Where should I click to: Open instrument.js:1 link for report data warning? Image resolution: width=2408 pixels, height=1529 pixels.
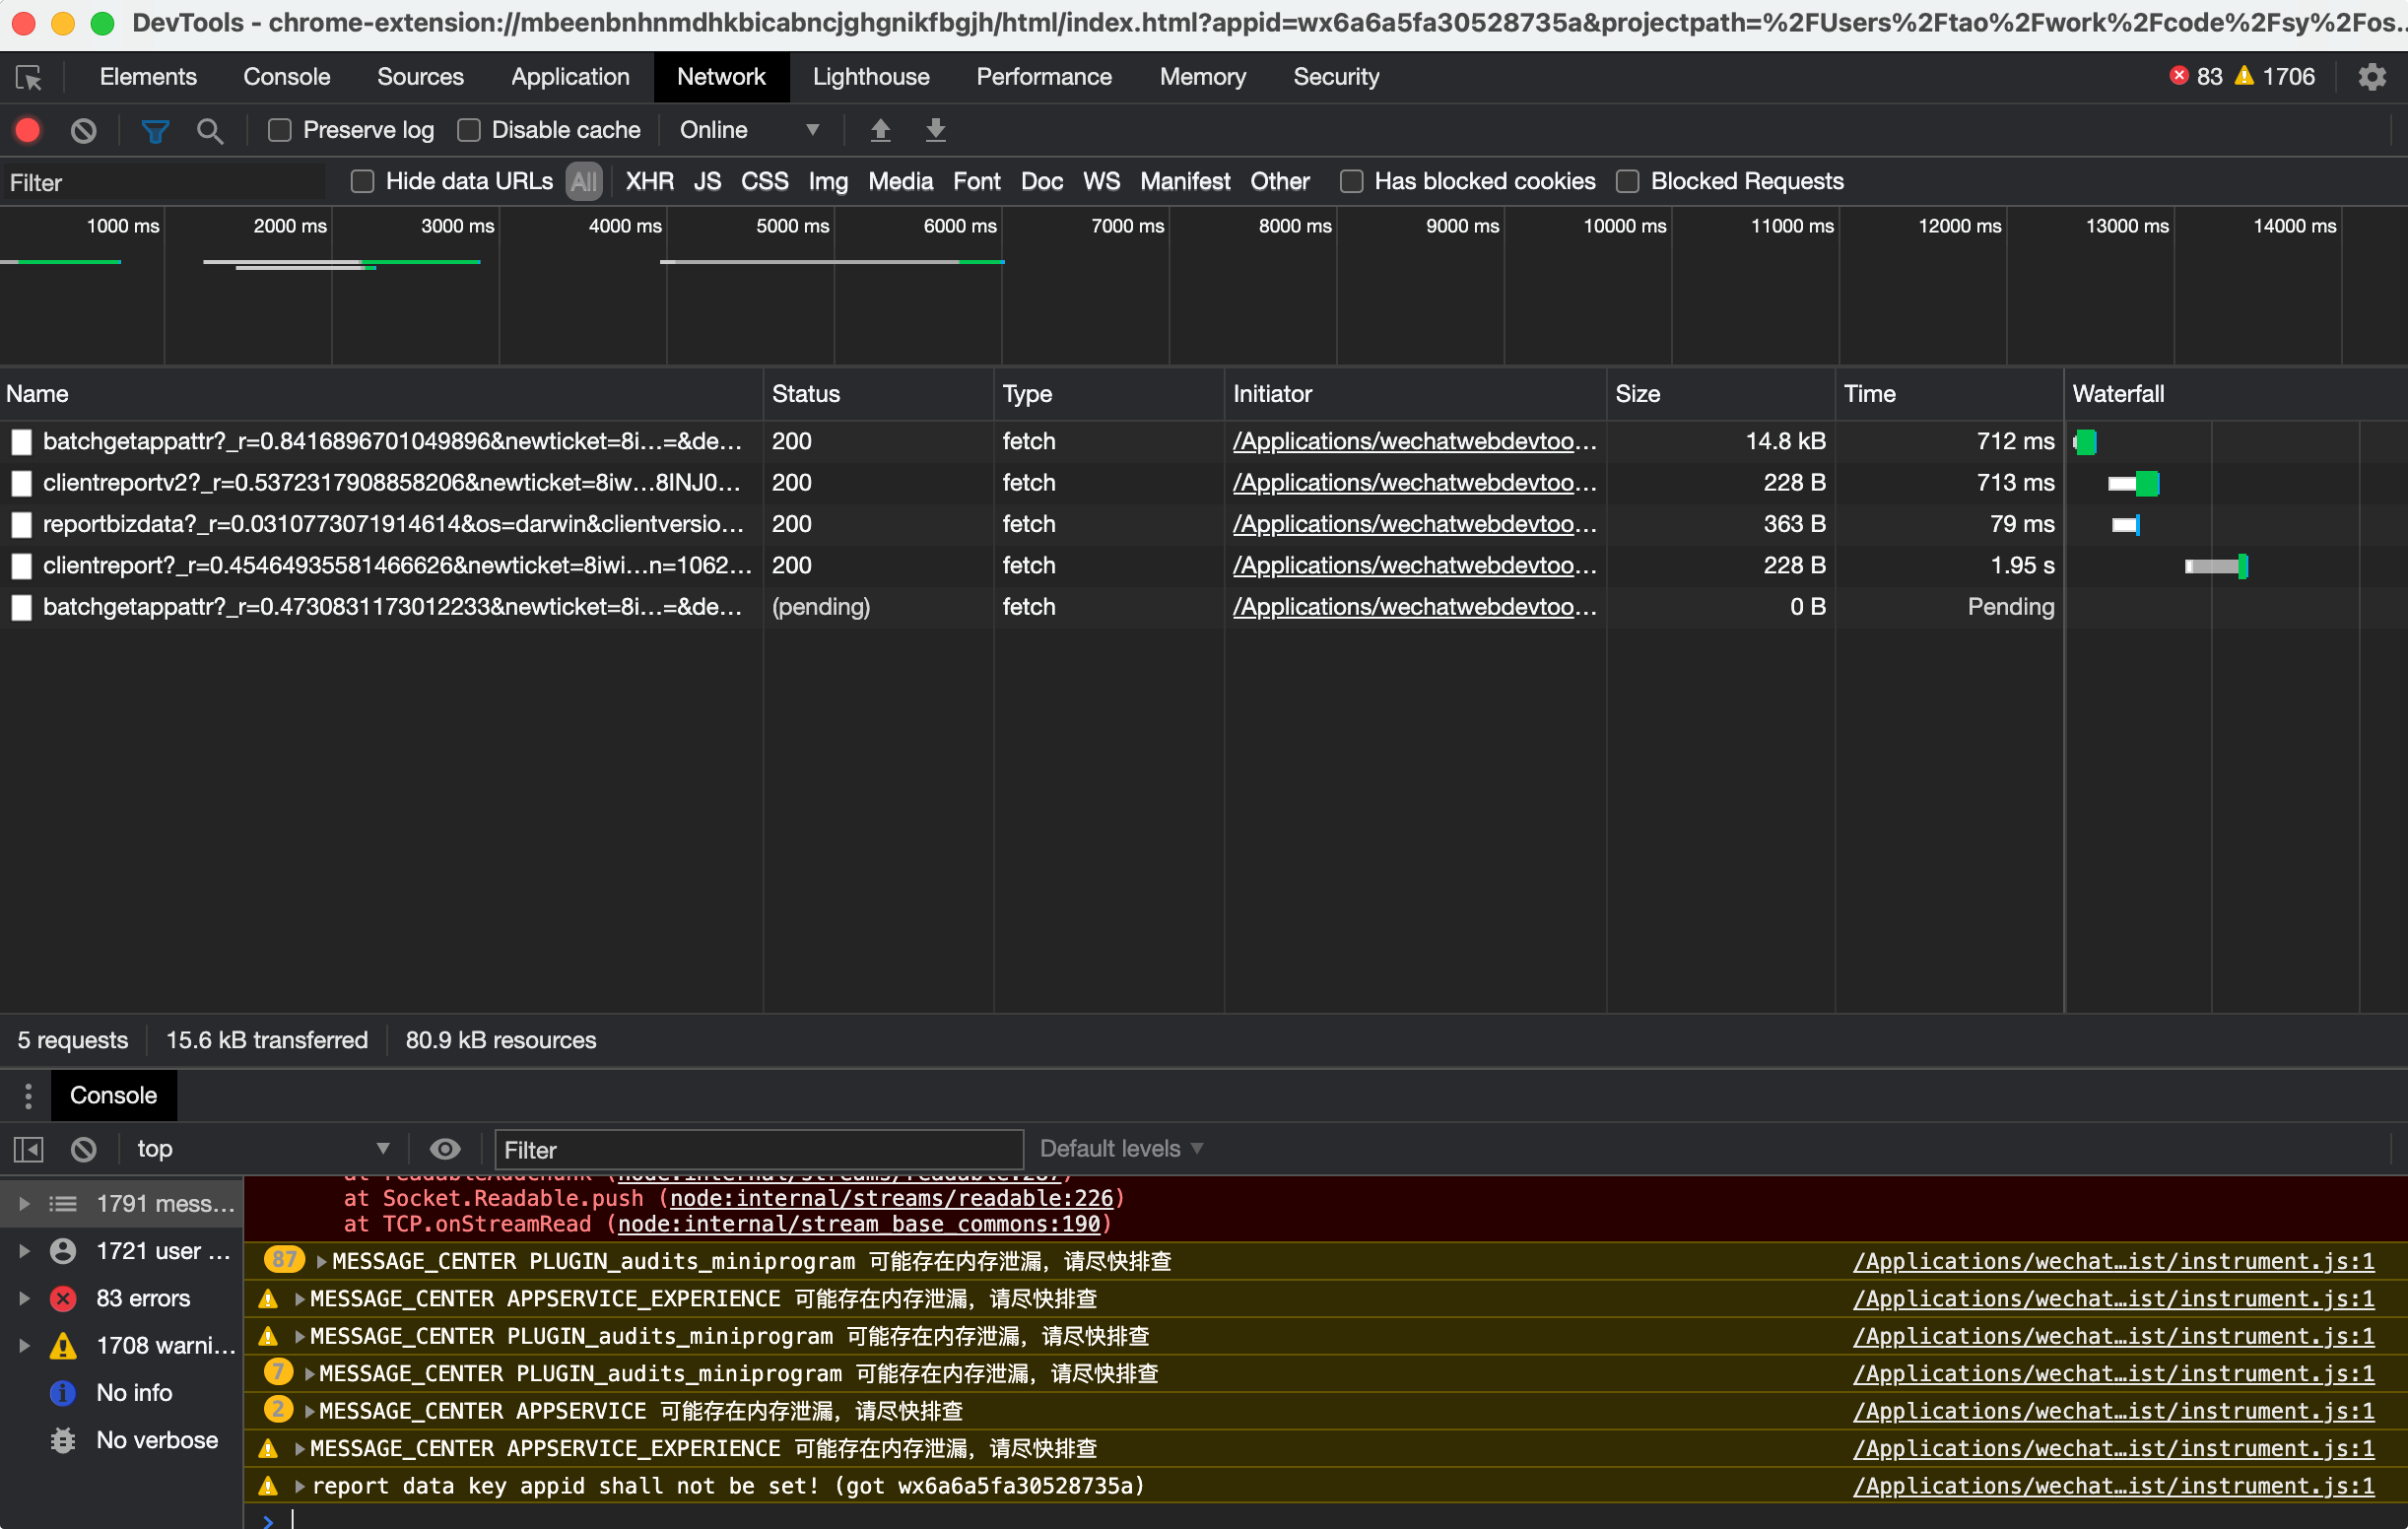click(x=2113, y=1485)
